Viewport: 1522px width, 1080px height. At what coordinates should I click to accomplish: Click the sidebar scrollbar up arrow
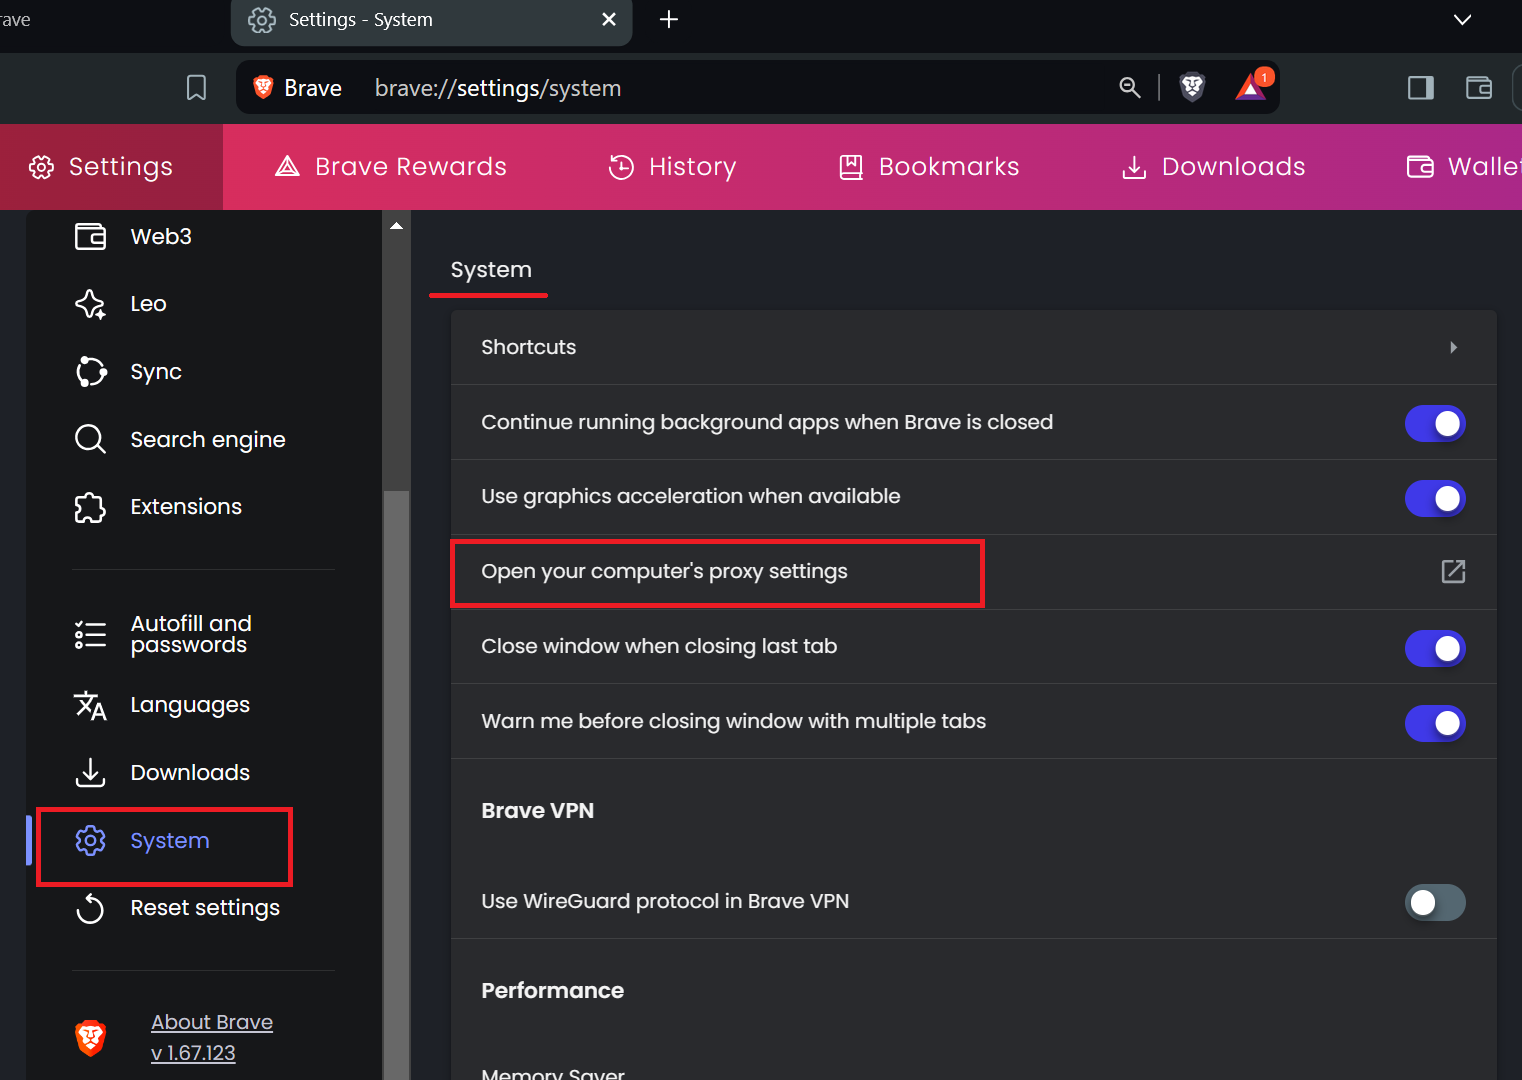(397, 226)
